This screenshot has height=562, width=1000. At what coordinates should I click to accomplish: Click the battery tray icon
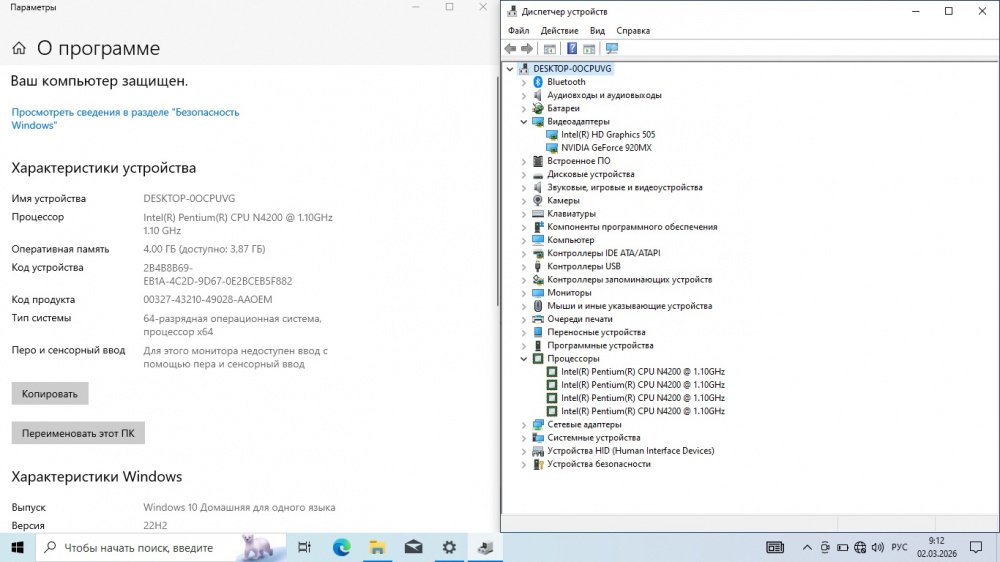coord(842,547)
